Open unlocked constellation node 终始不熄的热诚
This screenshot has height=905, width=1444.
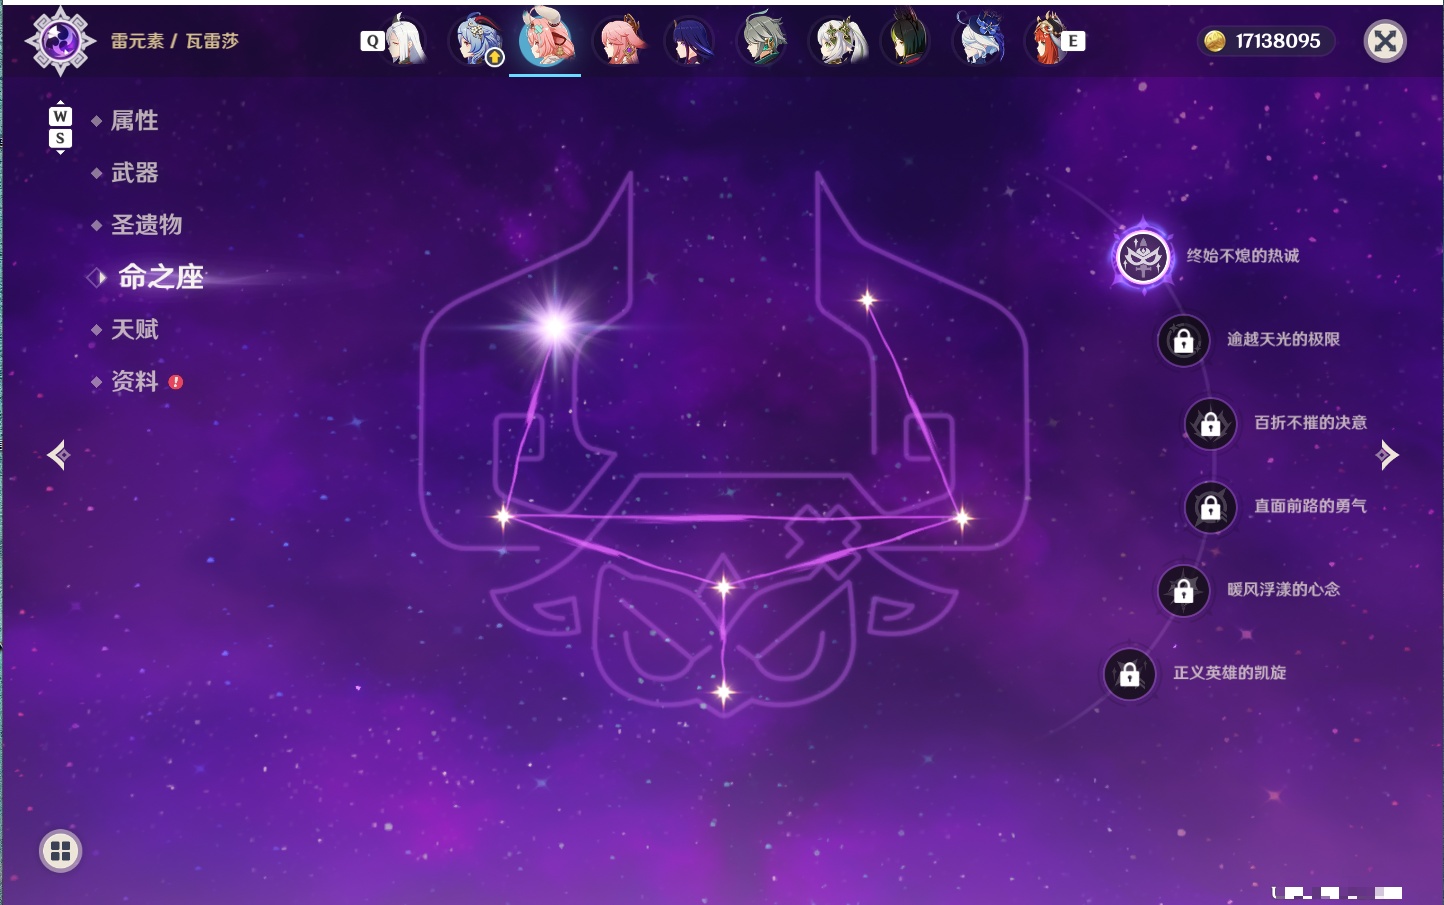pyautogui.click(x=1143, y=257)
